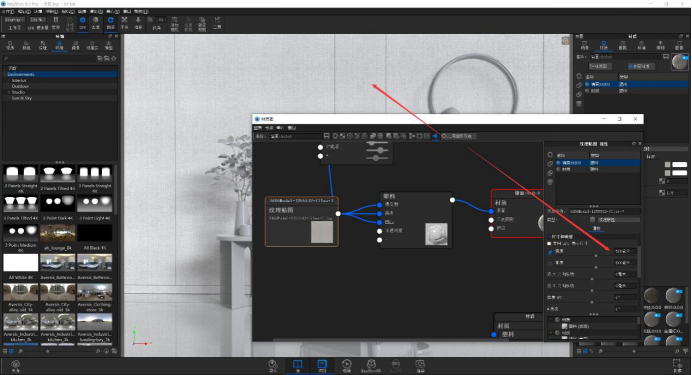
Task: Select the texture map node in the graph
Action: coord(301,221)
